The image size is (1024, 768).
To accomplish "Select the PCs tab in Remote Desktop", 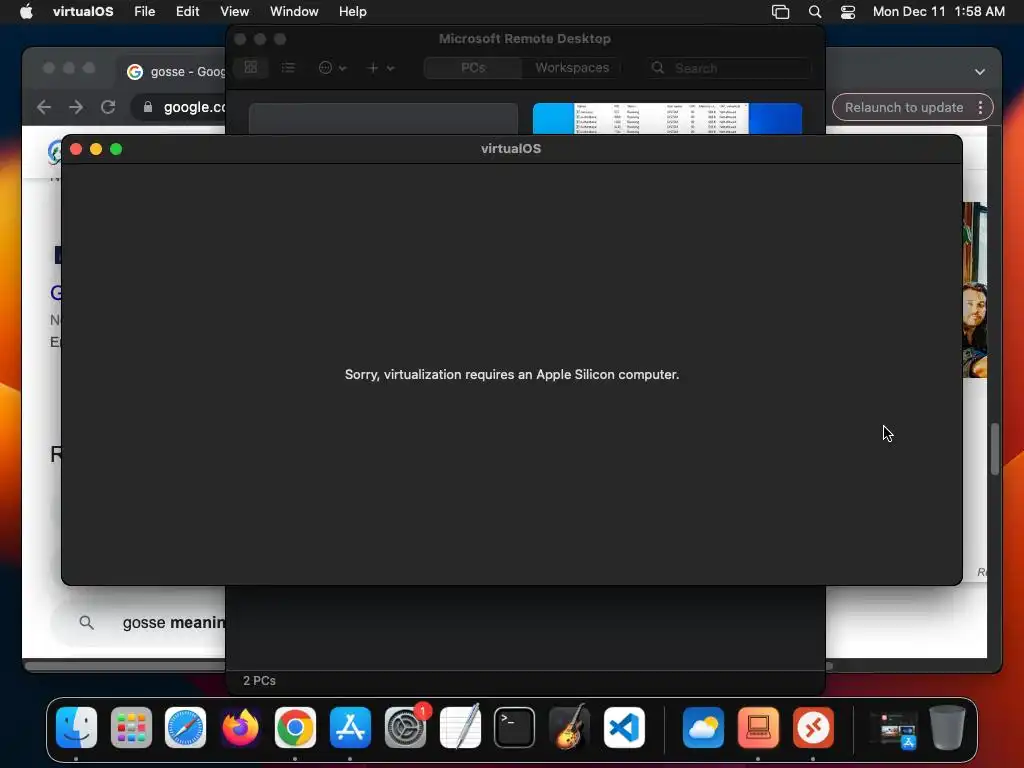I will pyautogui.click(x=473, y=67).
